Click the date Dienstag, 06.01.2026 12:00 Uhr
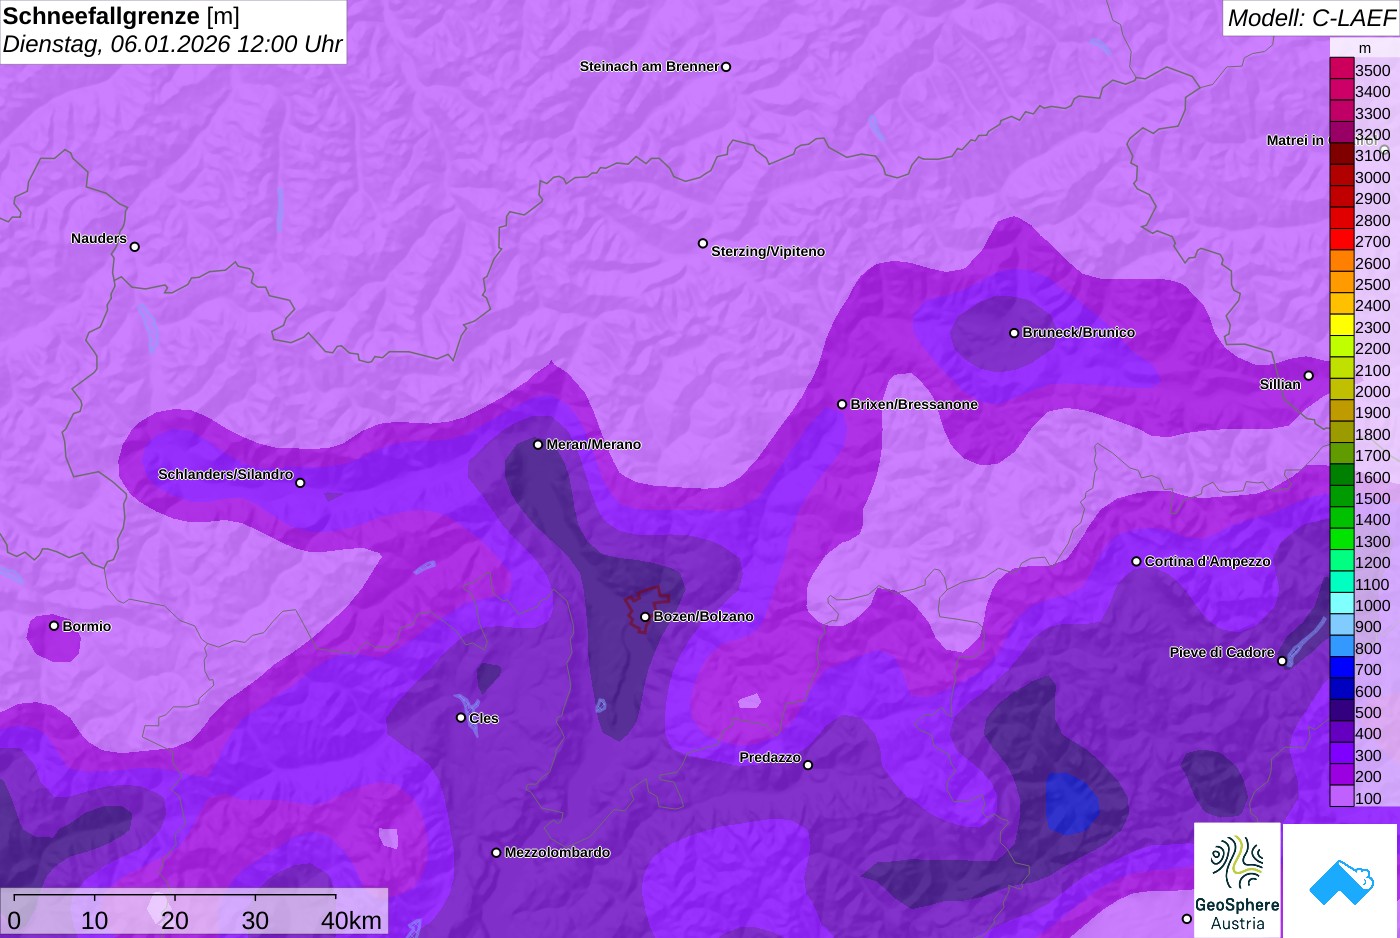Image resolution: width=1400 pixels, height=938 pixels. [172, 44]
